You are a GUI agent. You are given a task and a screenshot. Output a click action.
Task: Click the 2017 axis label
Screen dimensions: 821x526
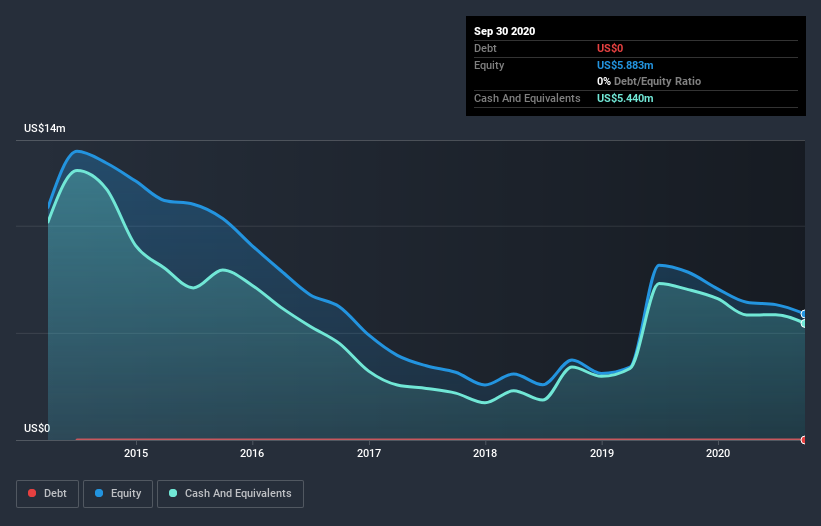(x=369, y=453)
